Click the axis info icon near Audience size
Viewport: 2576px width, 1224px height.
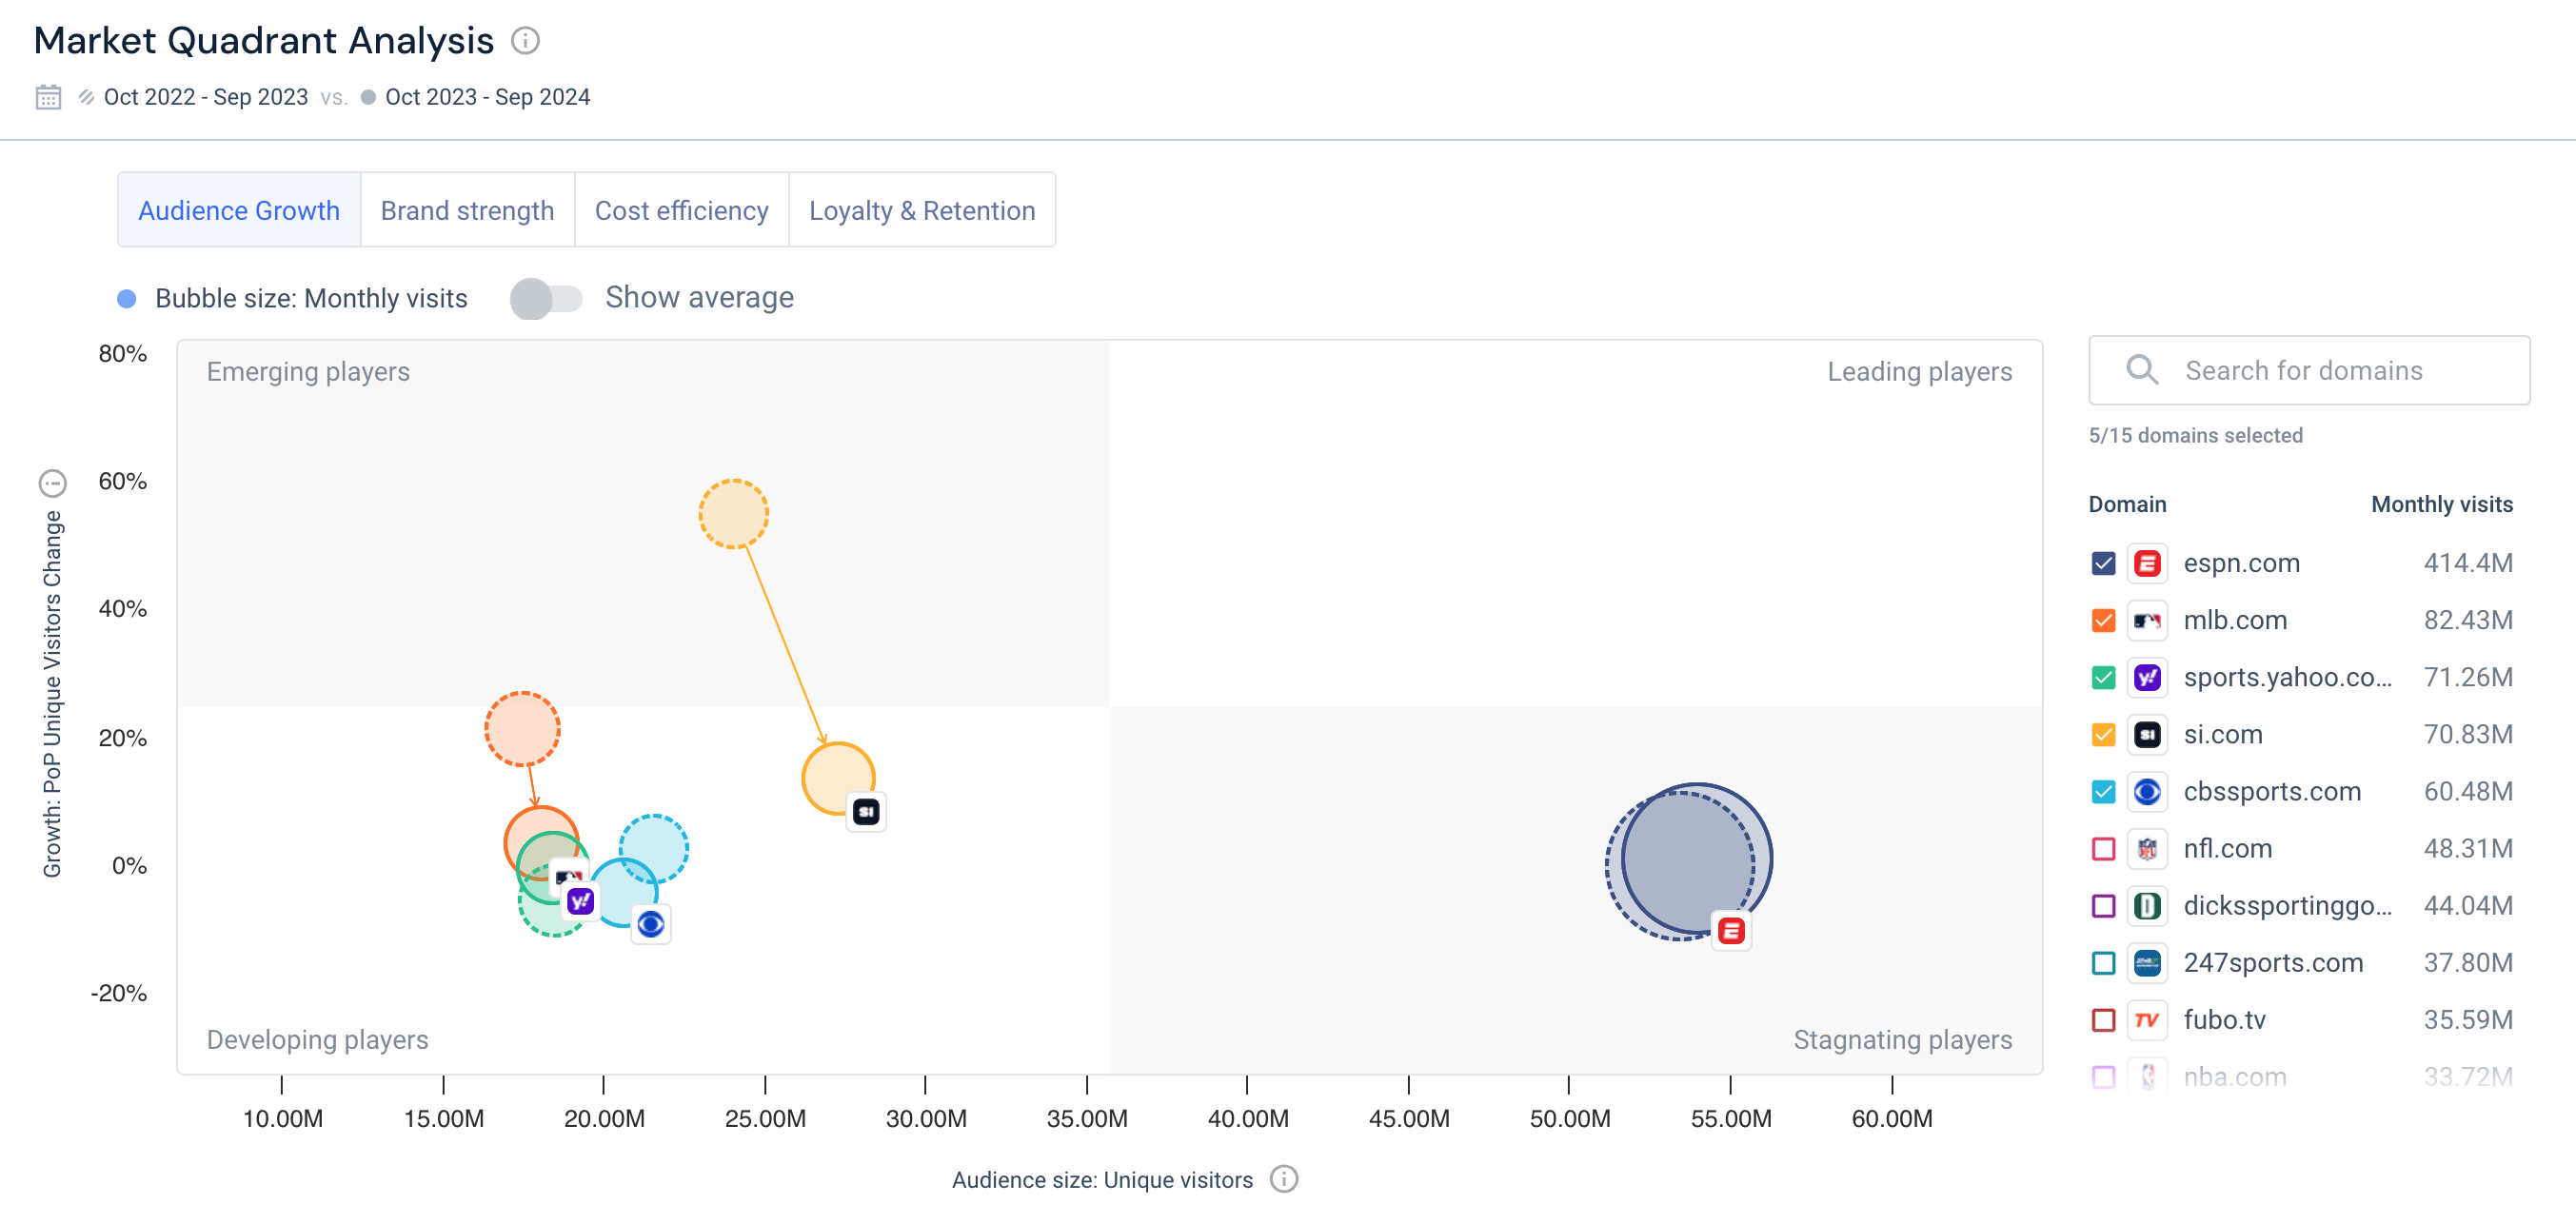pos(1284,1179)
